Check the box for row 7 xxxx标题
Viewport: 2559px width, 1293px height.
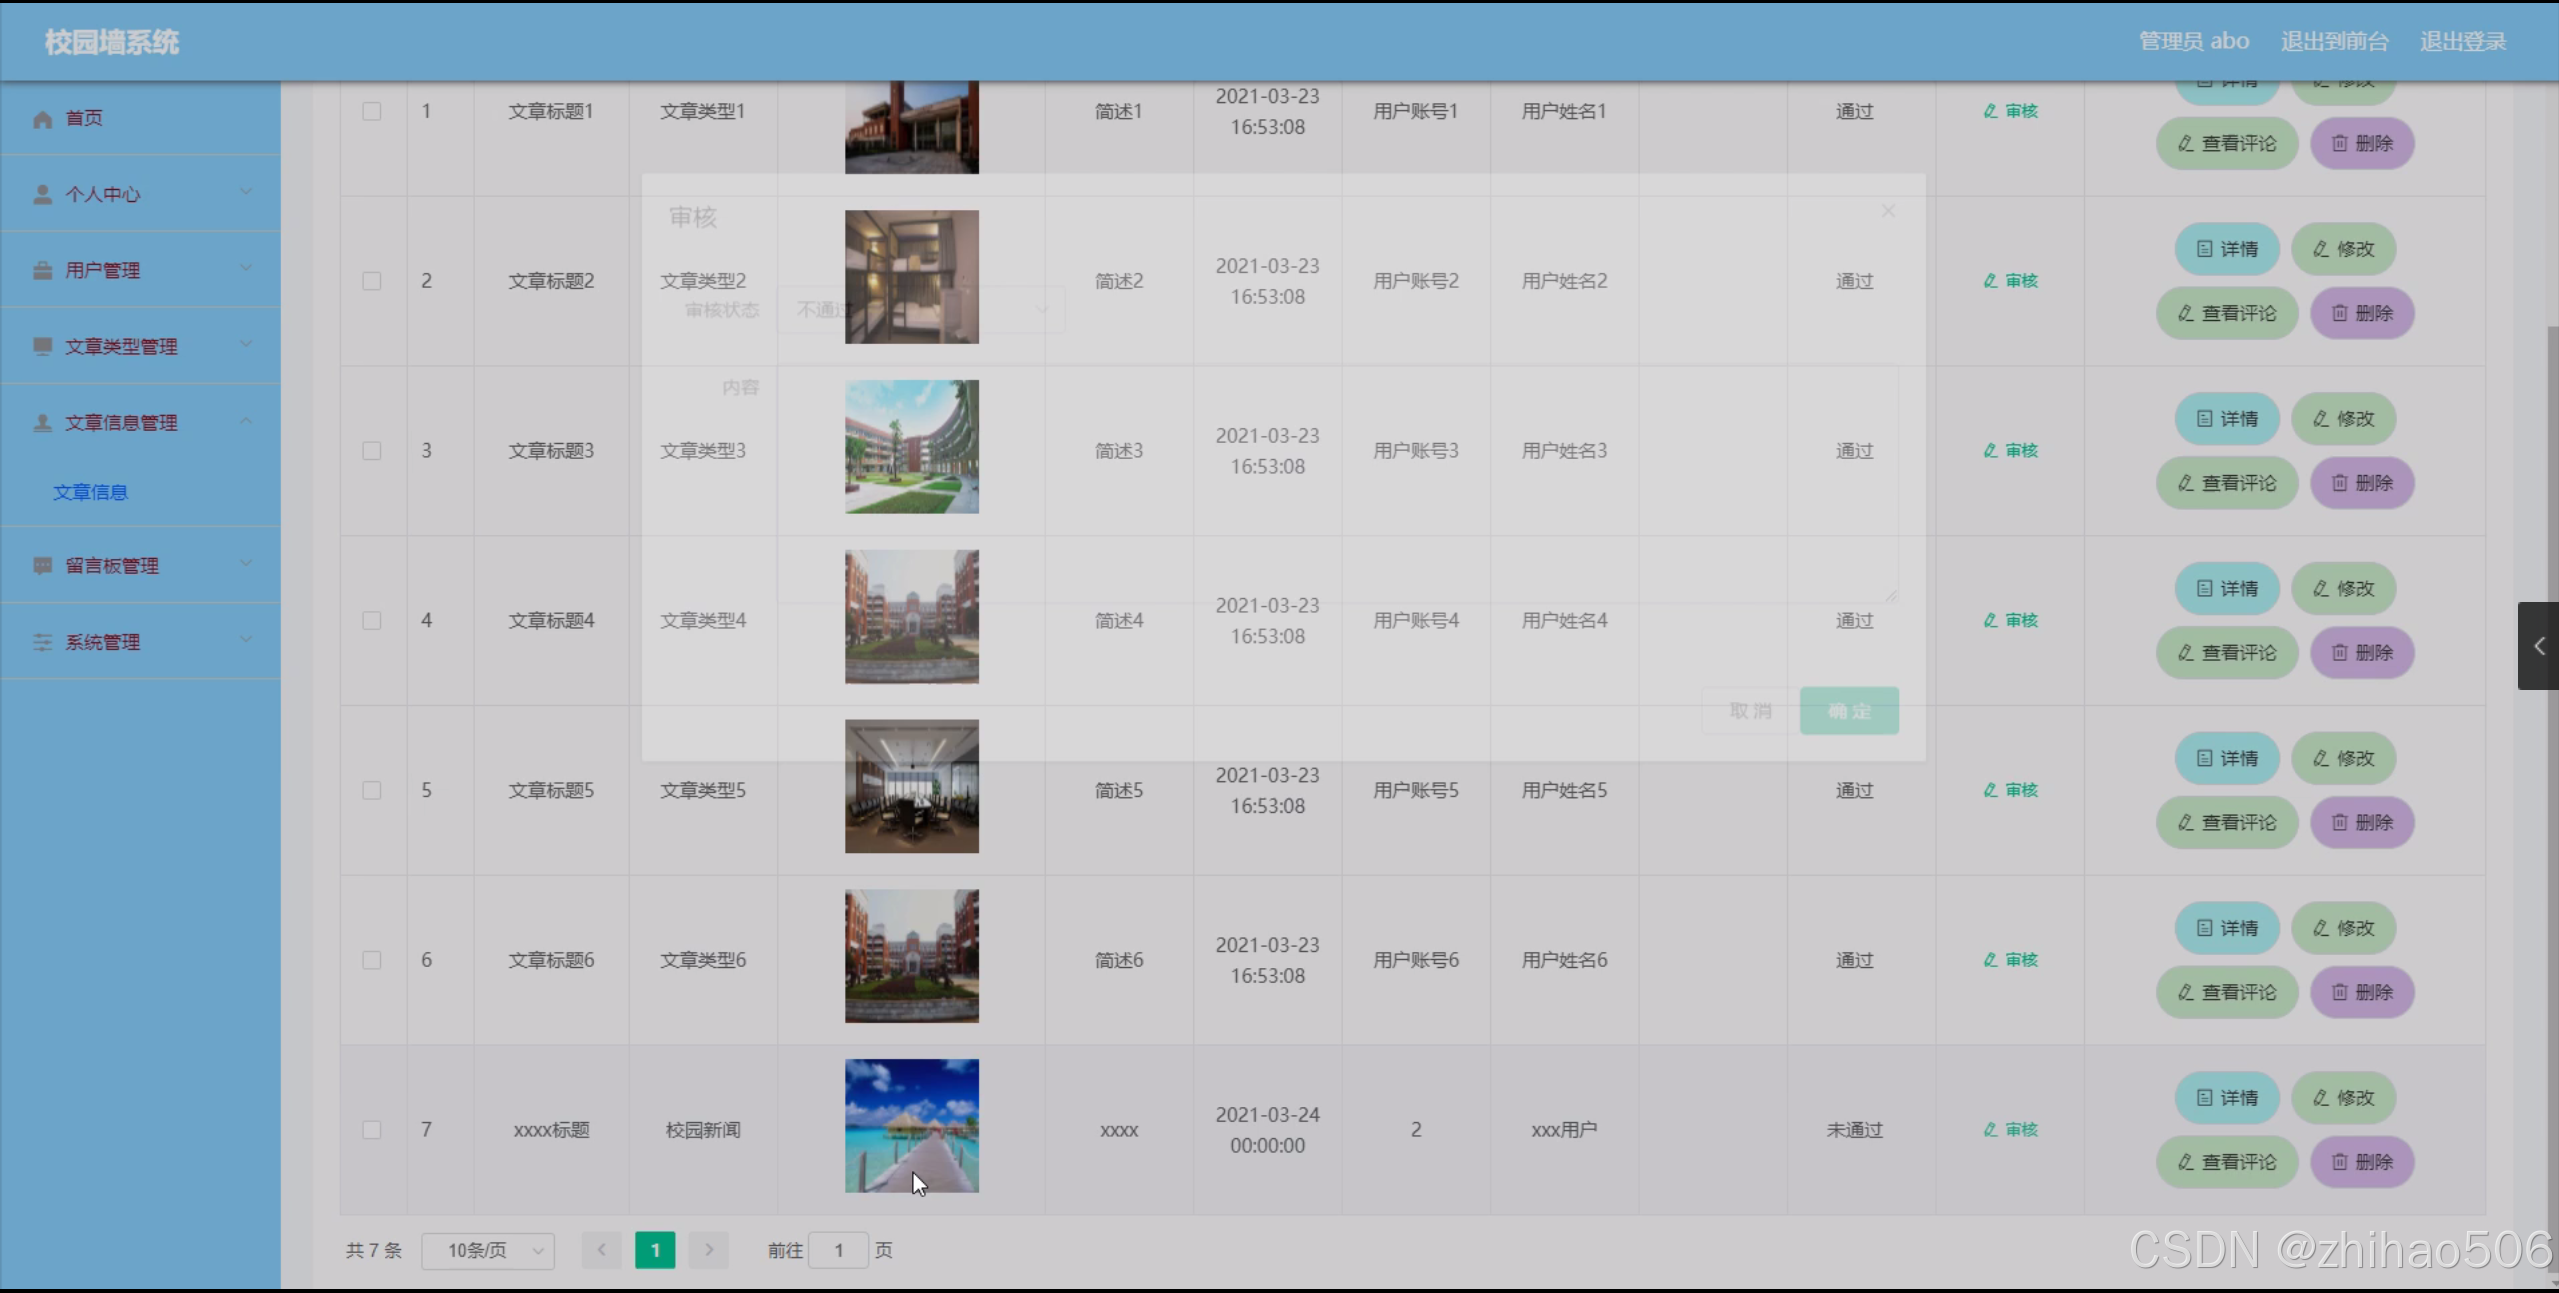click(x=372, y=1129)
